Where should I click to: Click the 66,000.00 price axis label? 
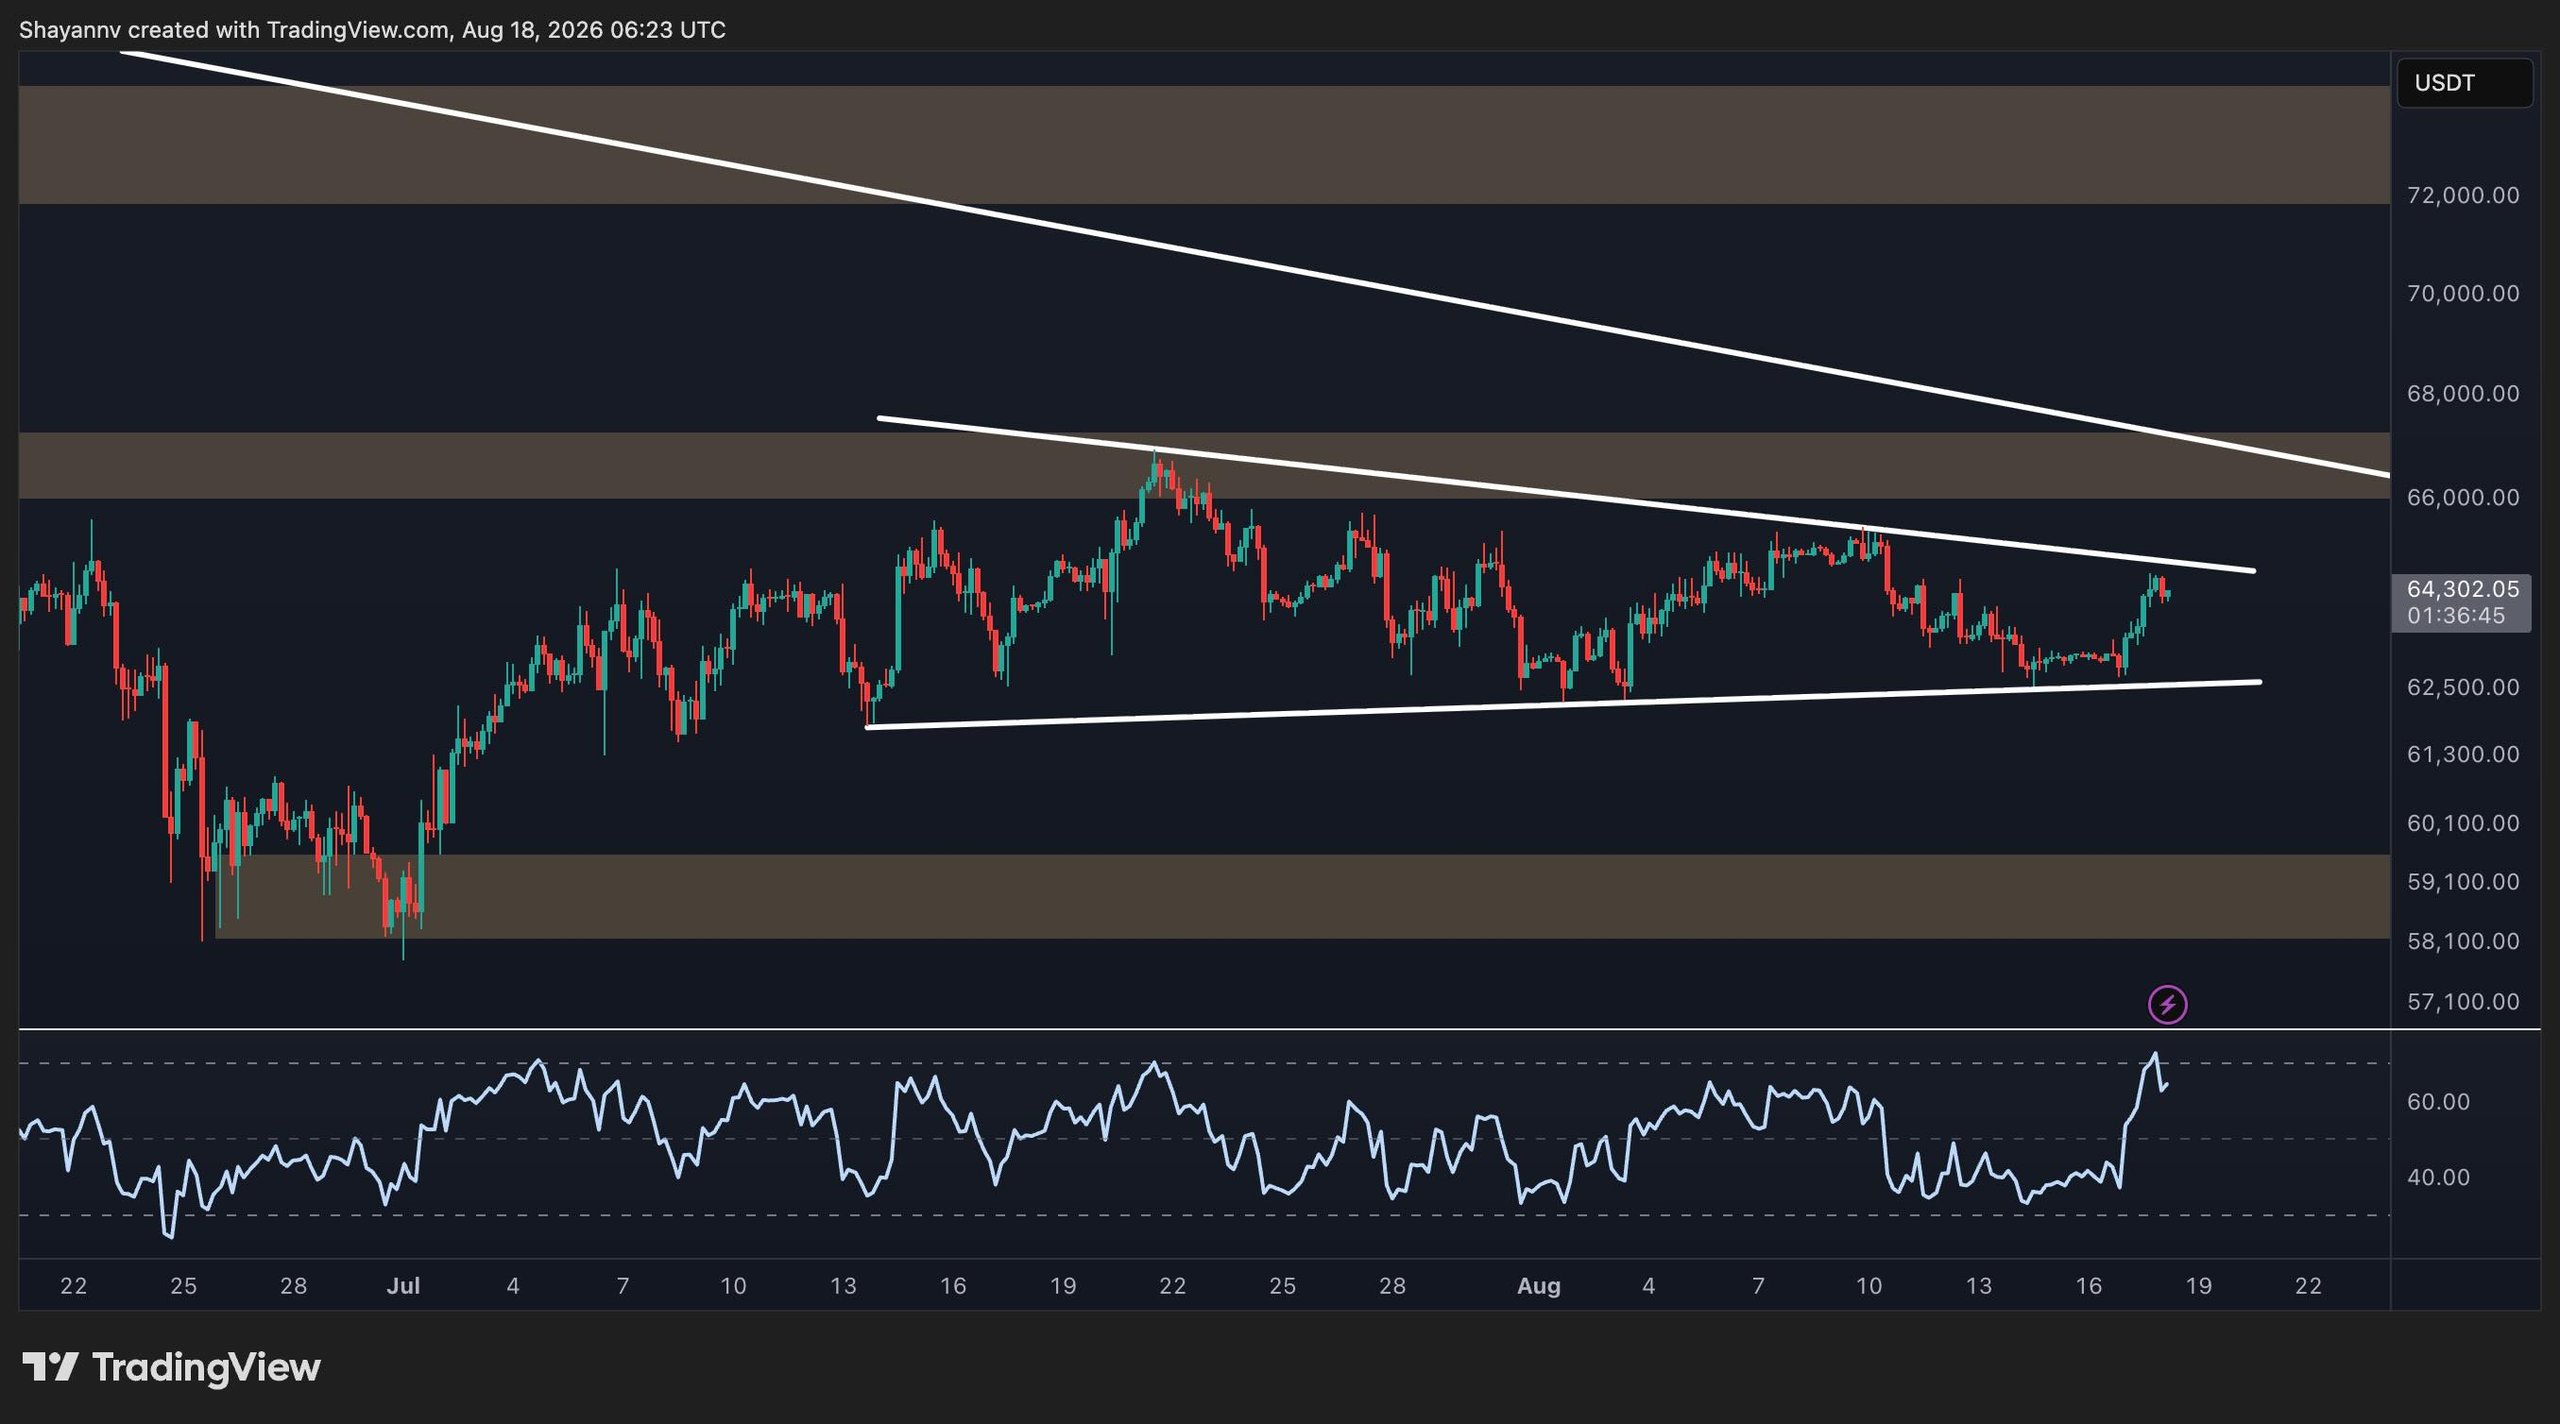(2463, 497)
